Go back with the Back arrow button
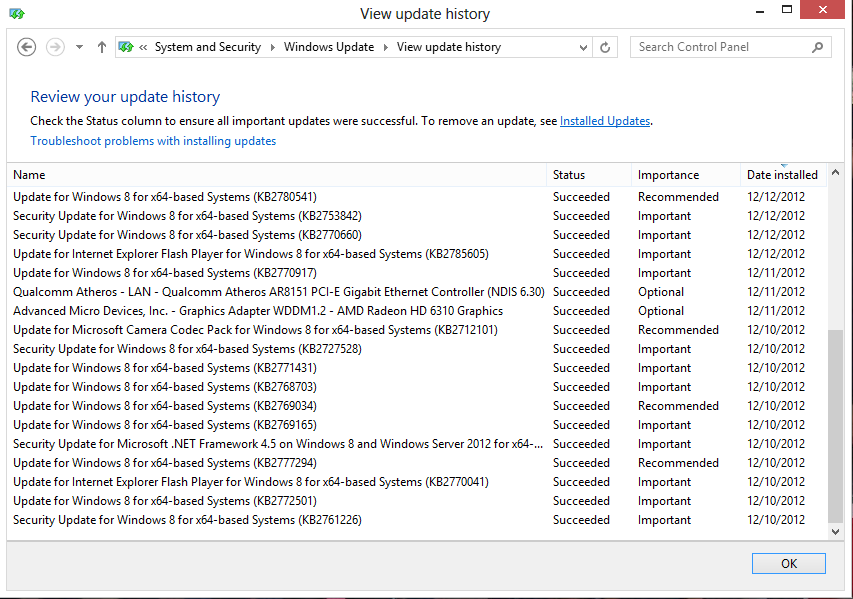853x599 pixels. (x=26, y=47)
